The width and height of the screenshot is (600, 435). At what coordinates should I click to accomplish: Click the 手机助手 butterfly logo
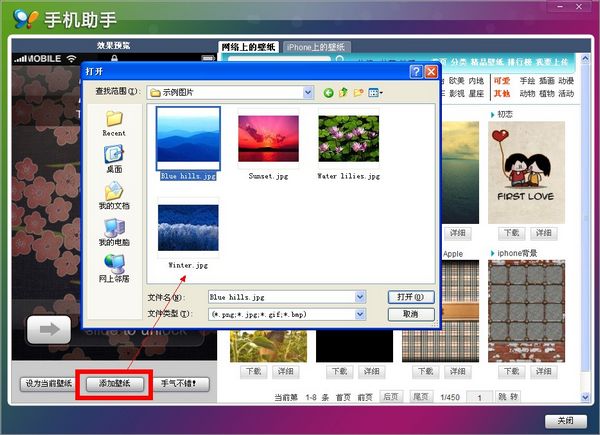(x=26, y=19)
